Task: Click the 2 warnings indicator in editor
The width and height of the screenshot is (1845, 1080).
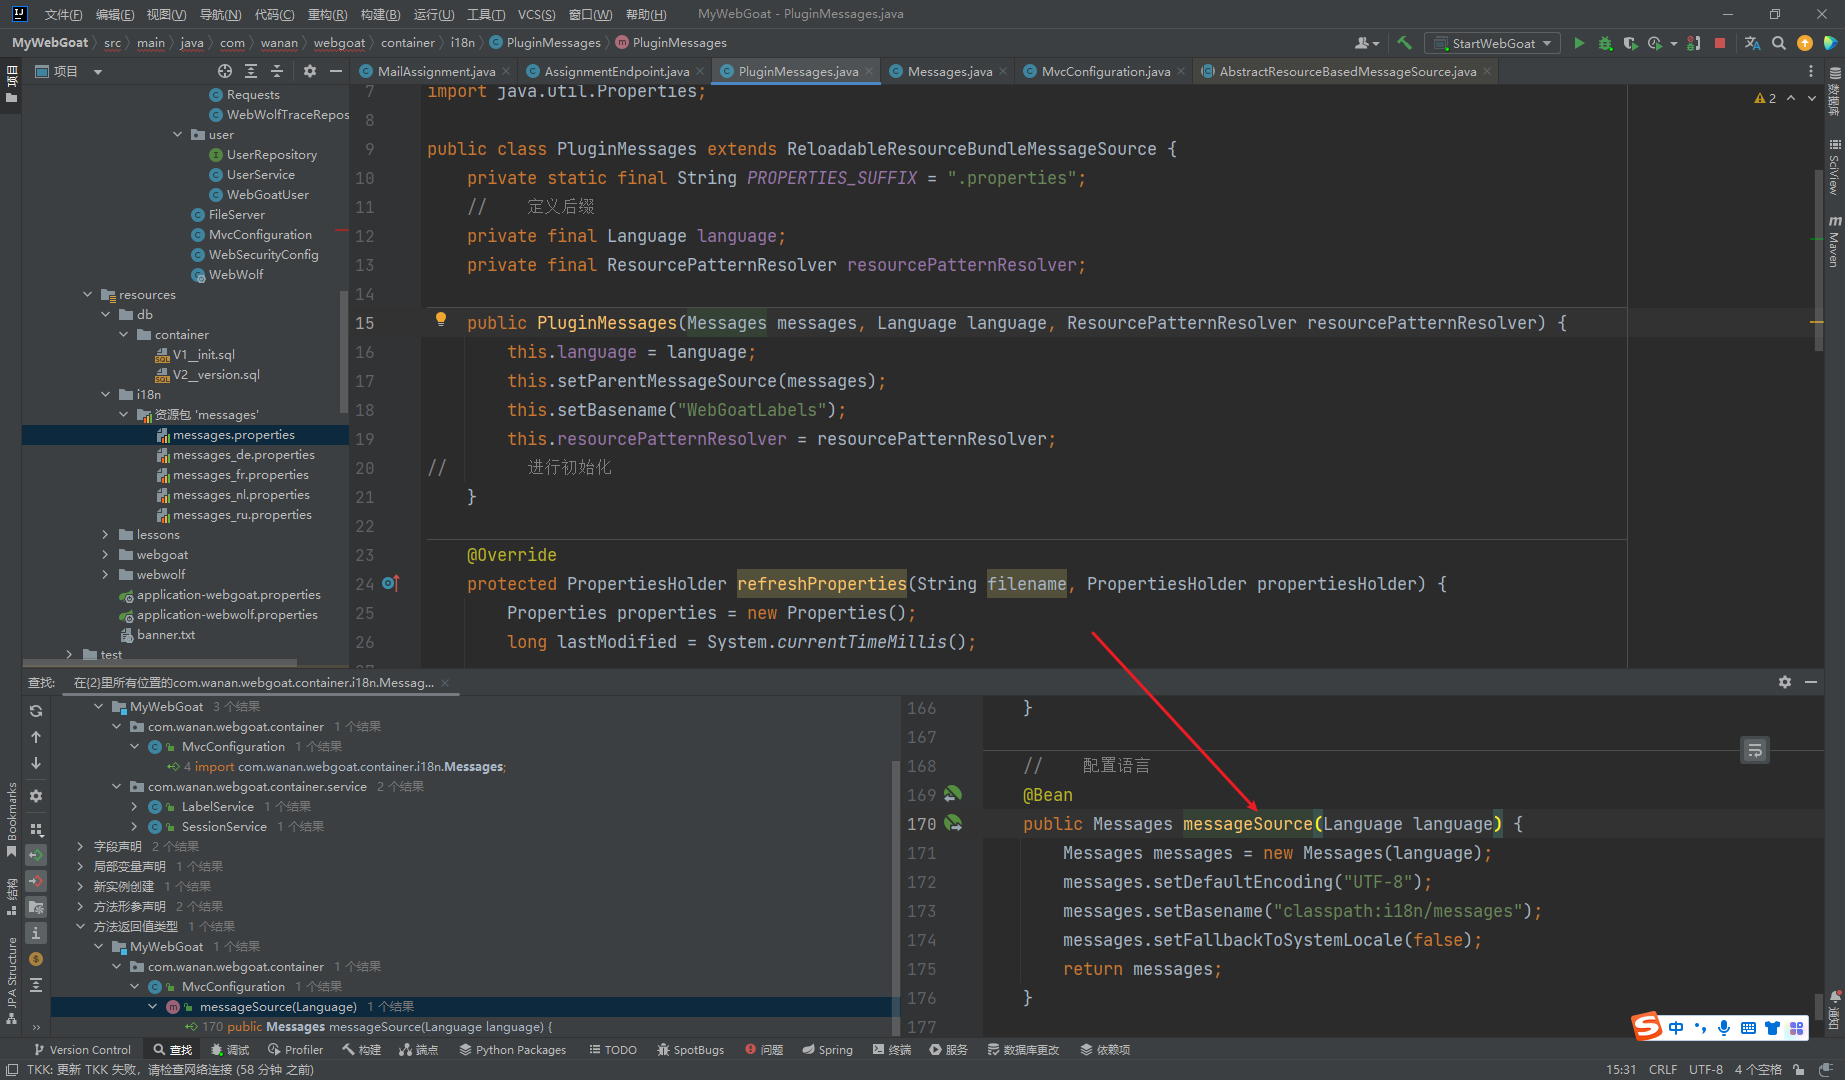Action: pyautogui.click(x=1765, y=98)
